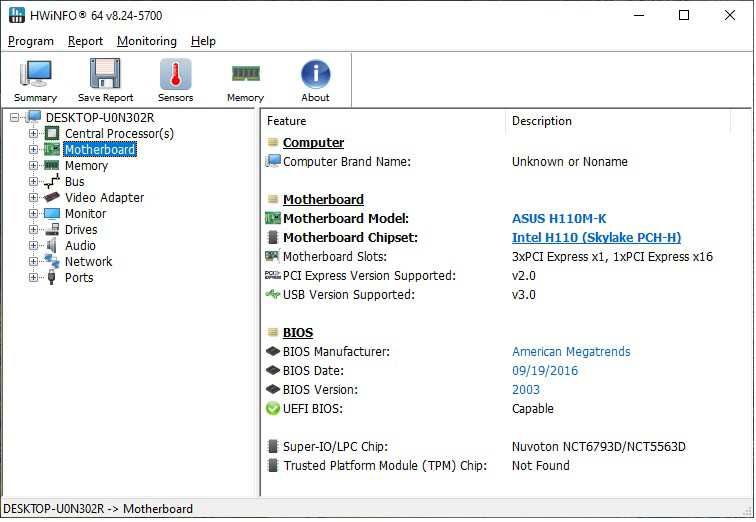
Task: Click the Motherboard Slots row icon
Action: point(273,256)
